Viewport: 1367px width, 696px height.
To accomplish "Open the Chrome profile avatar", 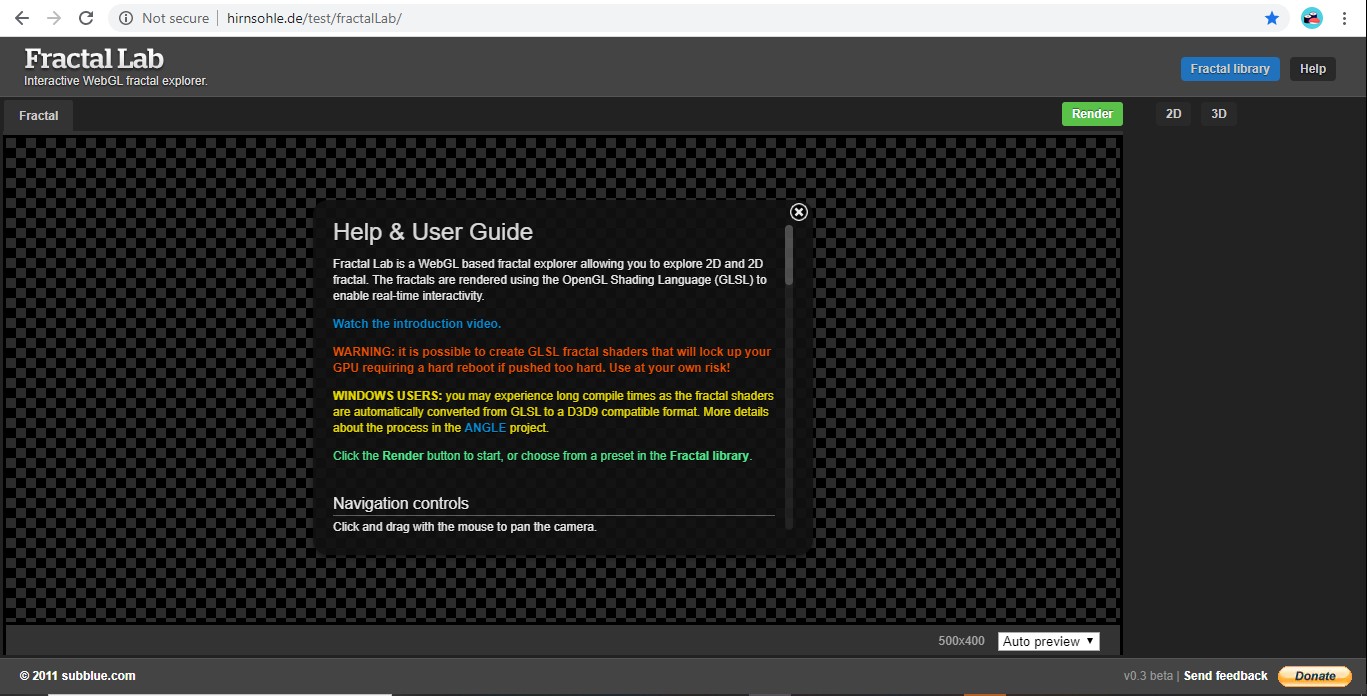I will [x=1311, y=18].
